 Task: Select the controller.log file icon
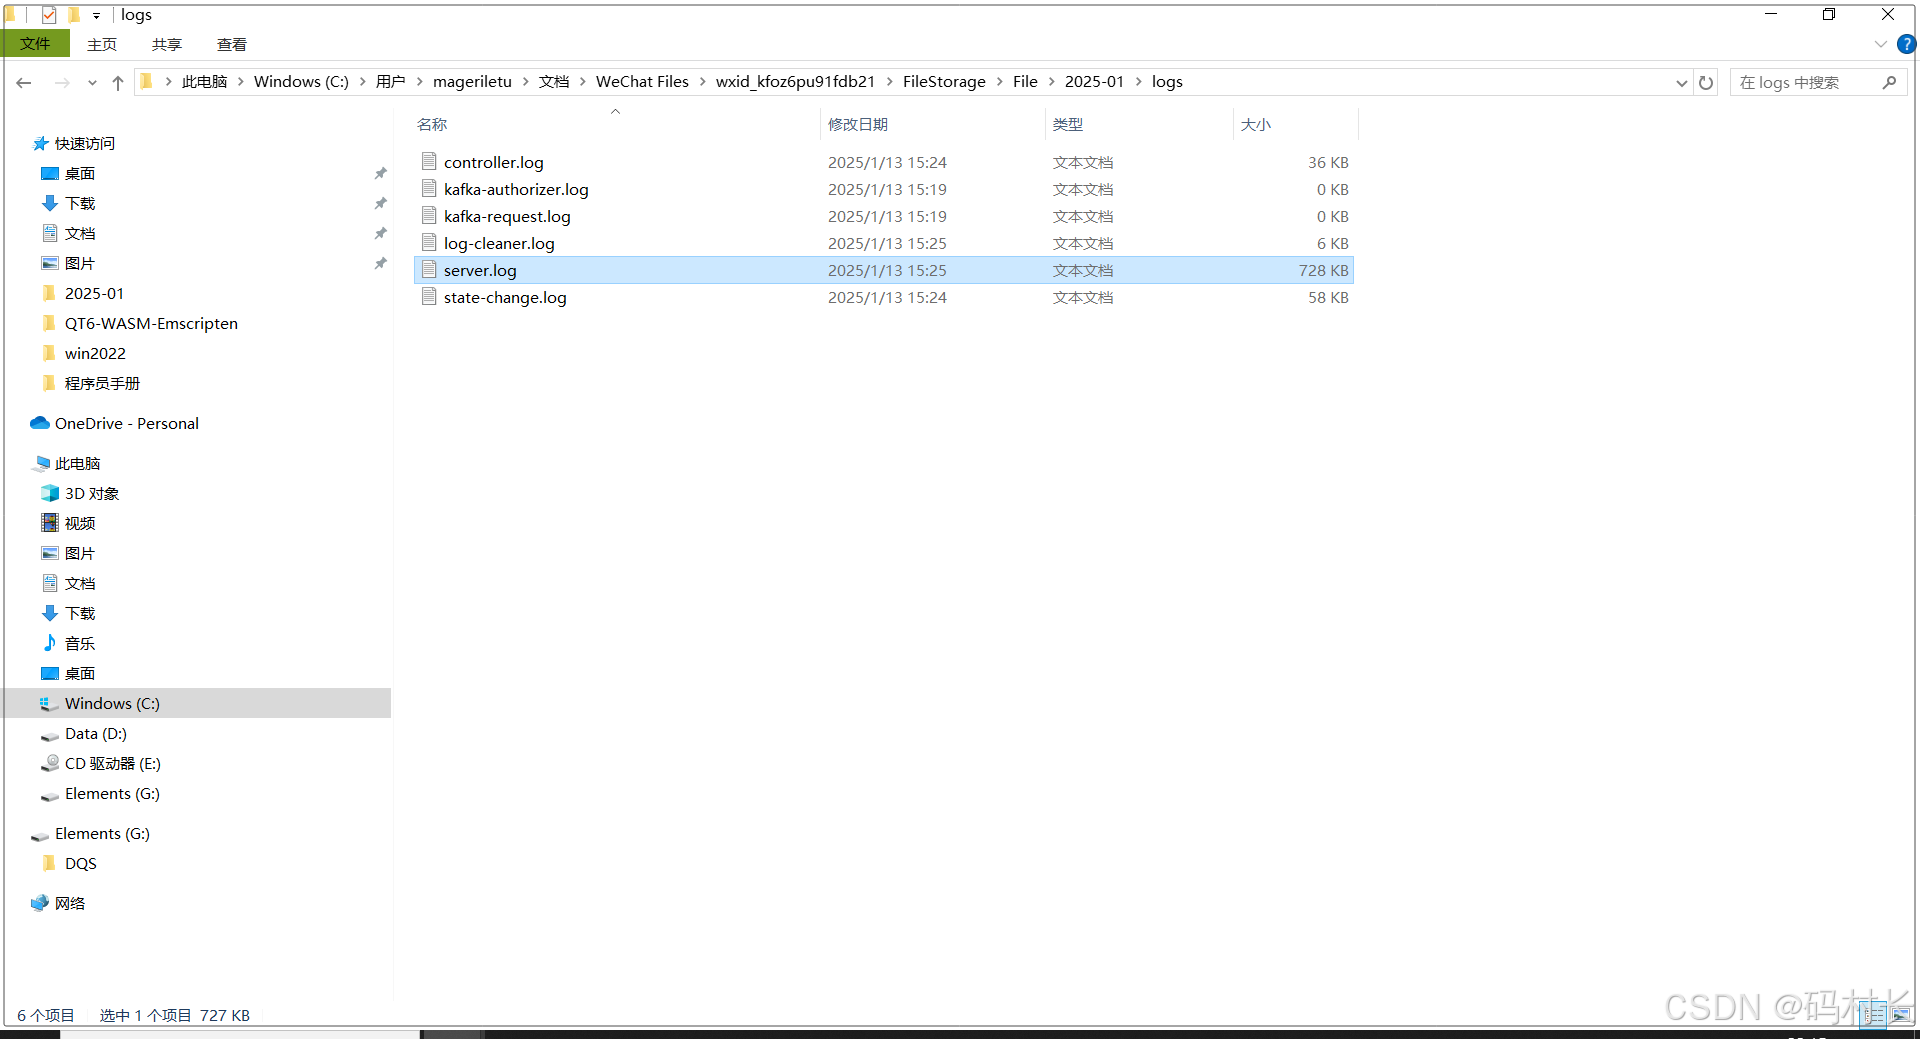click(x=429, y=161)
